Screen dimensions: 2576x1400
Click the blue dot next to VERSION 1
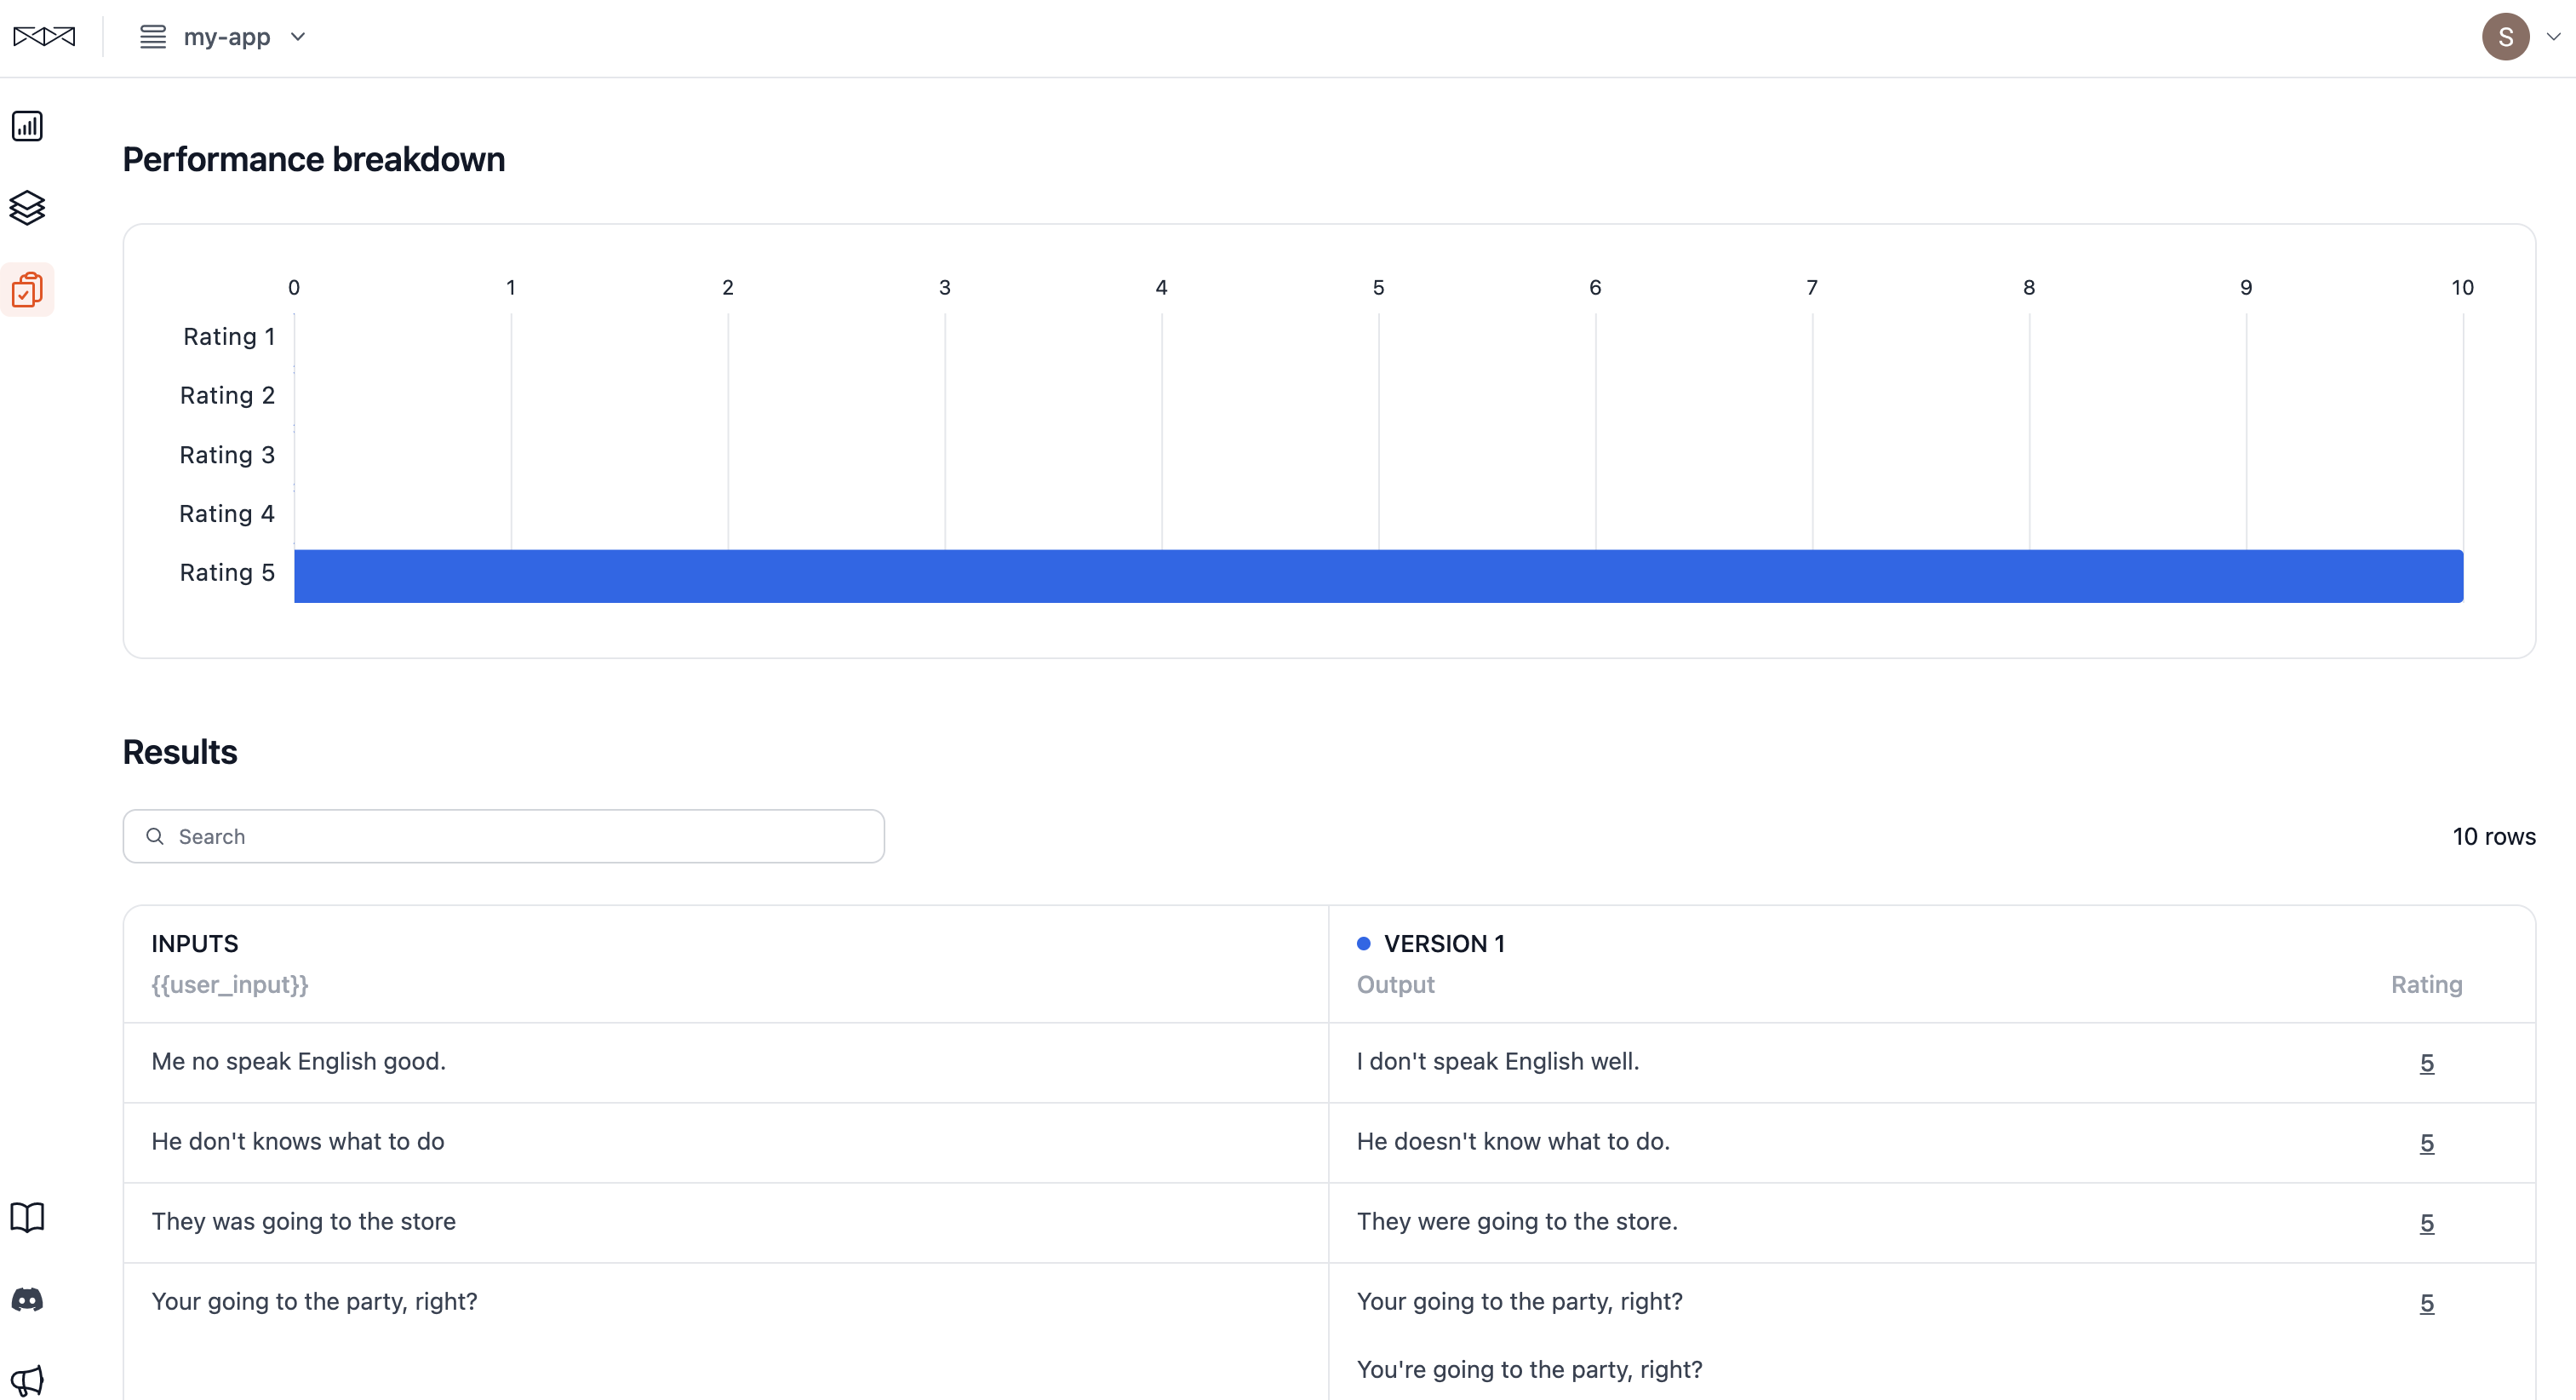(x=1363, y=943)
